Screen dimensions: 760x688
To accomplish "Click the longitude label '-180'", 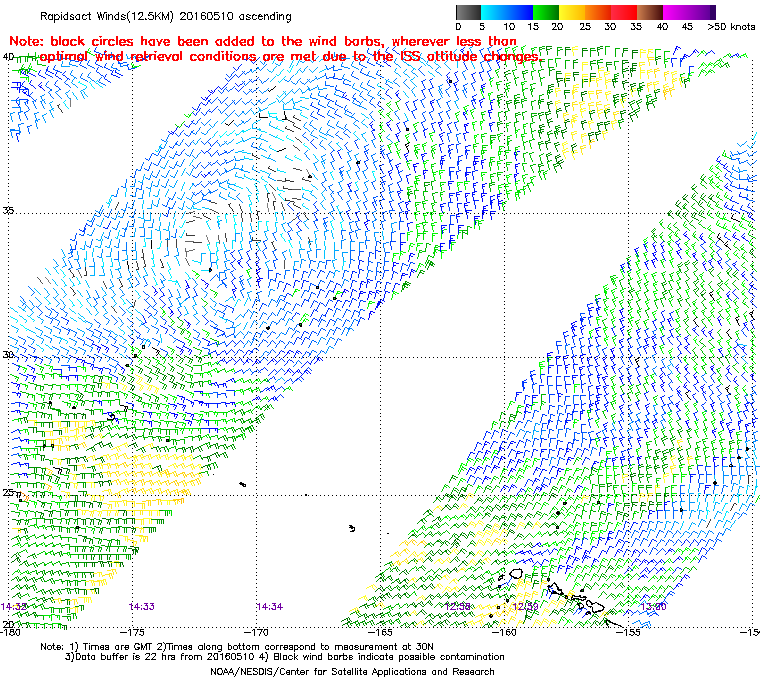I will pos(11,632).
